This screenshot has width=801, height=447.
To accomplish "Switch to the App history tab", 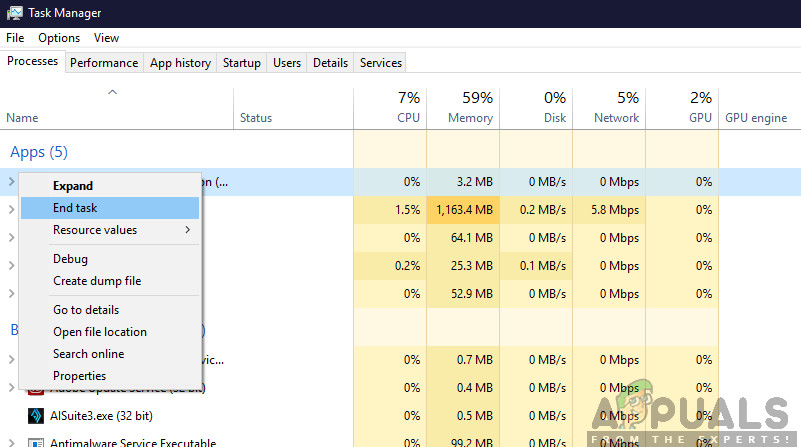I will click(180, 63).
